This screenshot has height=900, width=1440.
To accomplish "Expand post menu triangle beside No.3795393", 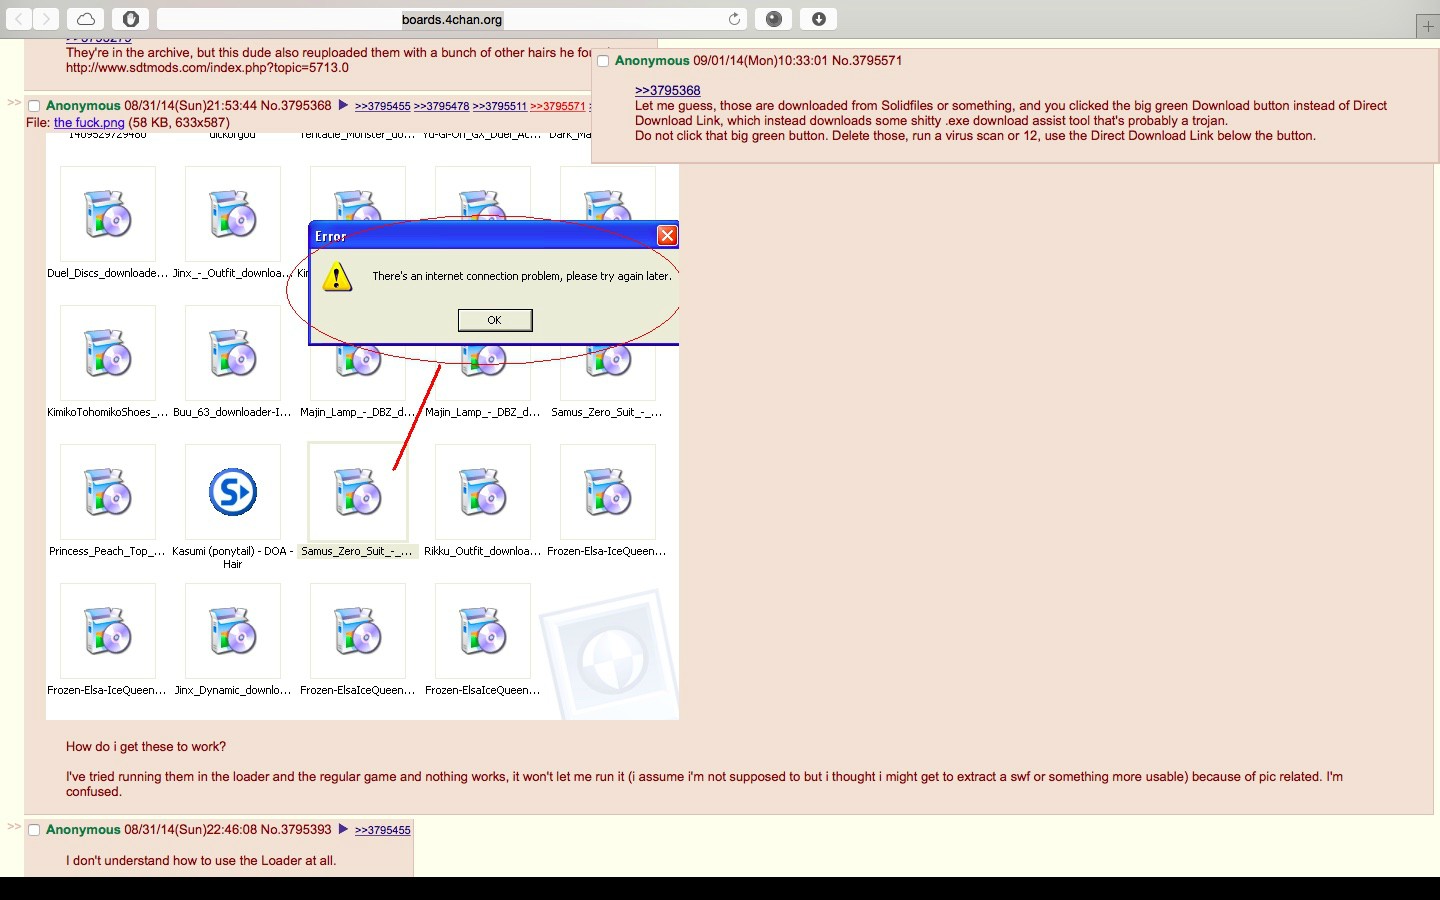I will [343, 829].
